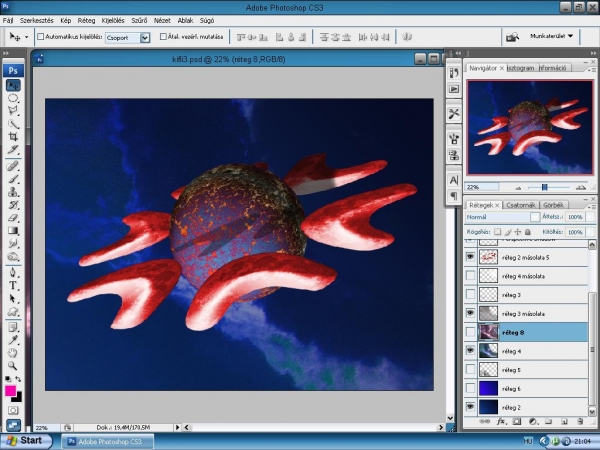Open the Actions panel icon in dock
This screenshot has width=600, height=450.
(x=454, y=89)
